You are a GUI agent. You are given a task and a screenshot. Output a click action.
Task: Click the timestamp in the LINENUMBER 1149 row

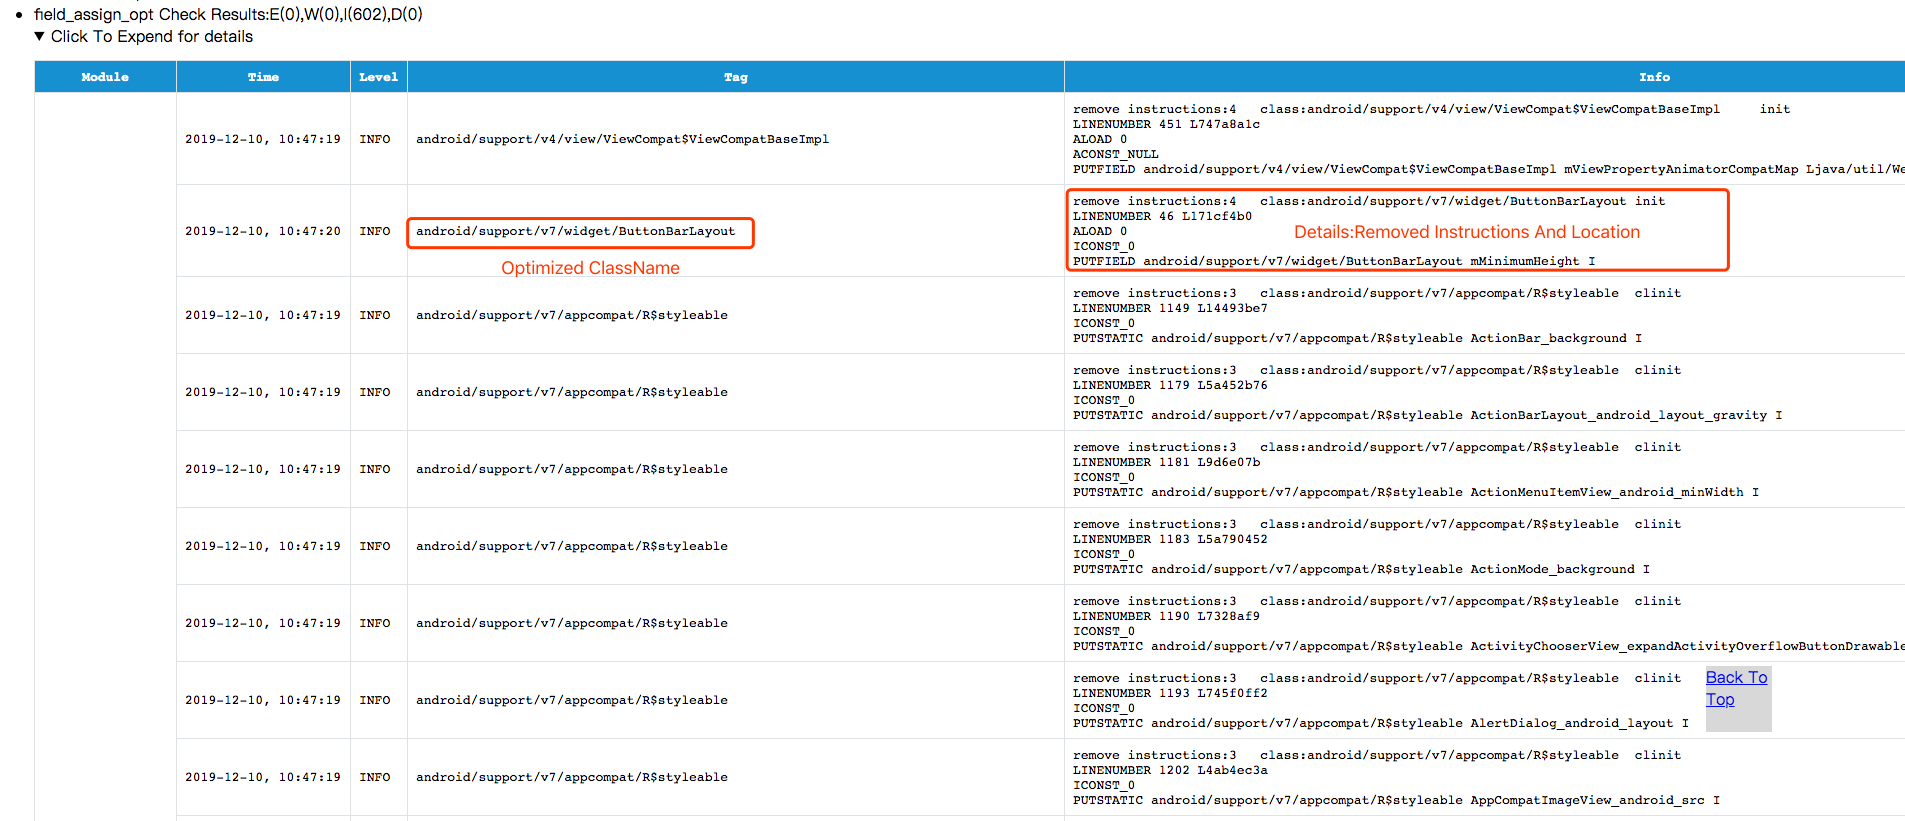pyautogui.click(x=263, y=315)
